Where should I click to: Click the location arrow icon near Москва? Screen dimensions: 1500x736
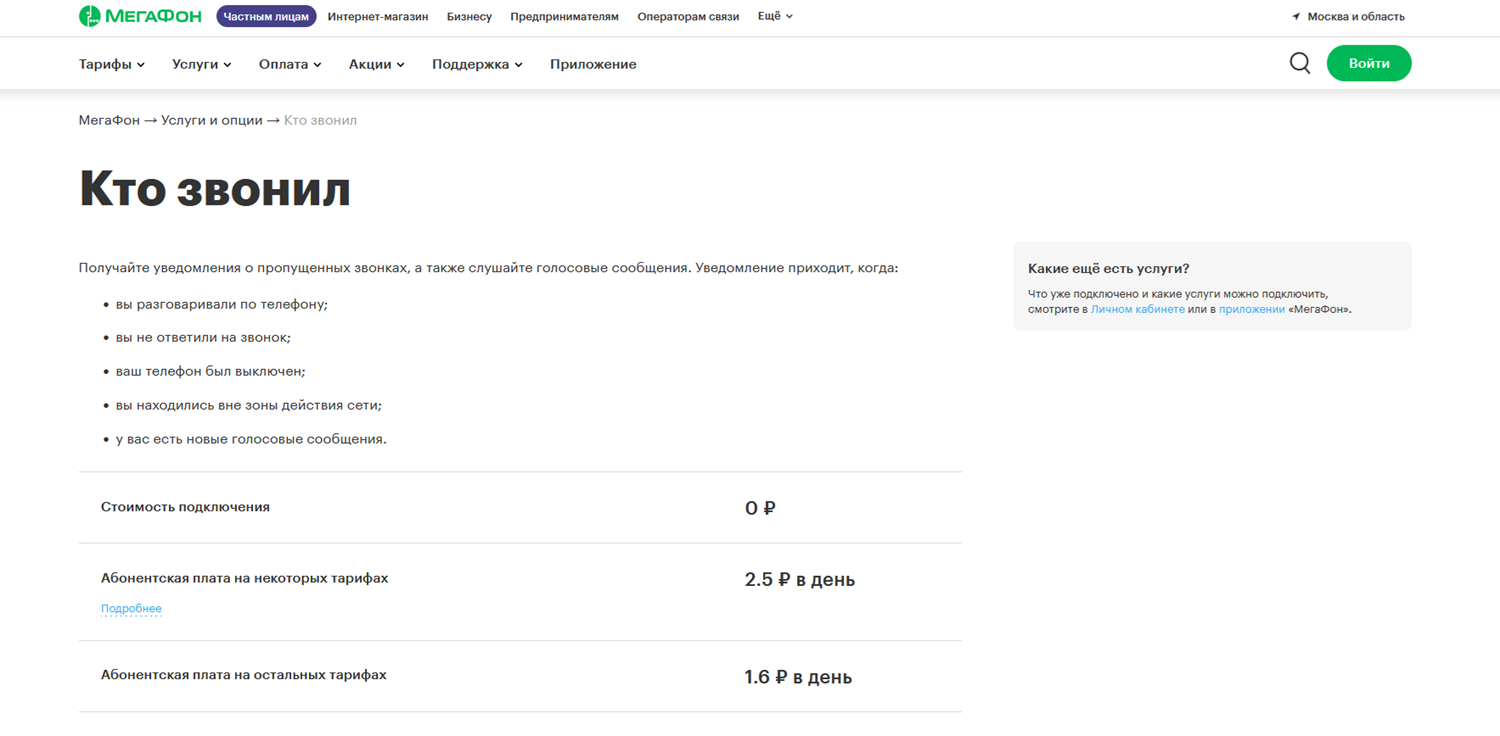click(1296, 17)
